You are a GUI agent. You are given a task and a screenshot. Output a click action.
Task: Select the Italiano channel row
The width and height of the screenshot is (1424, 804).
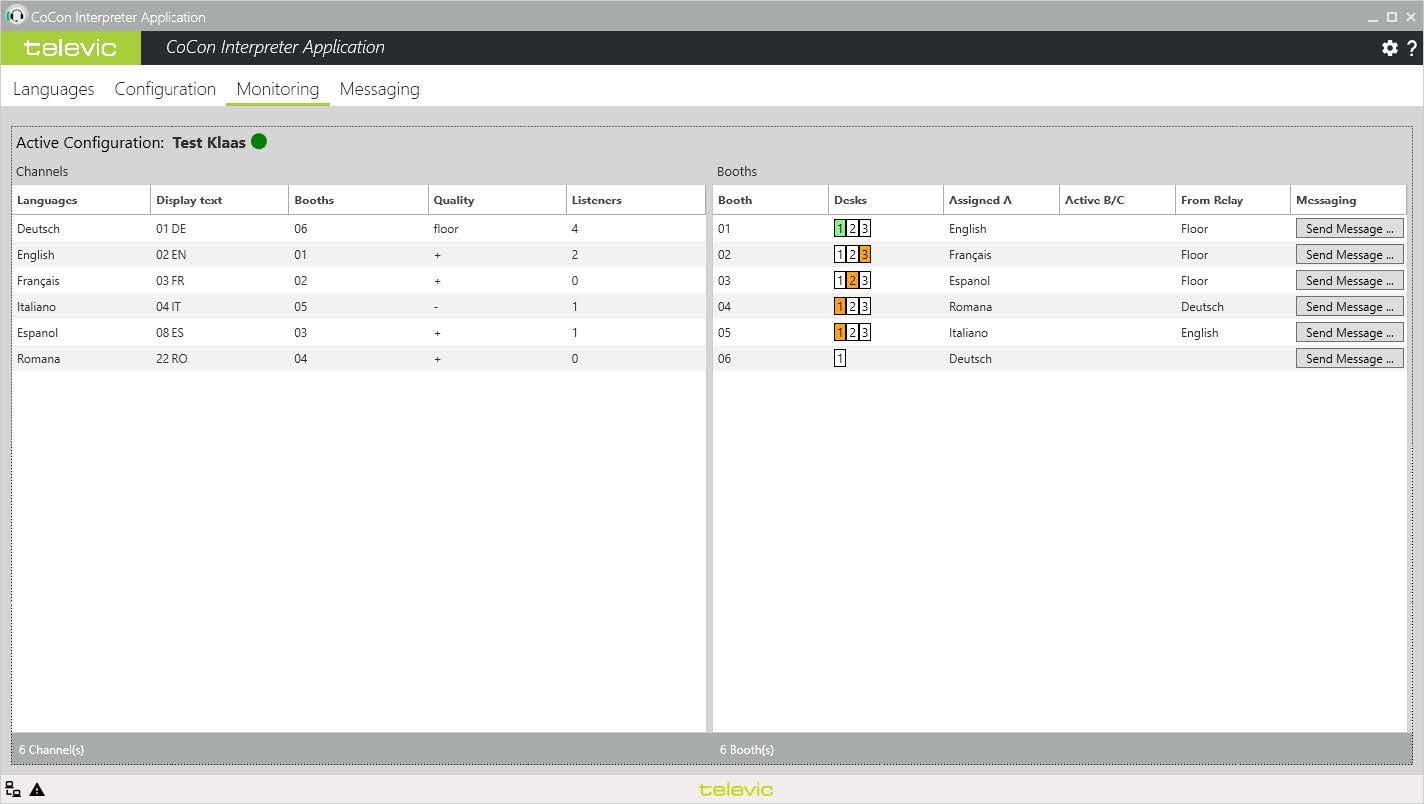359,307
